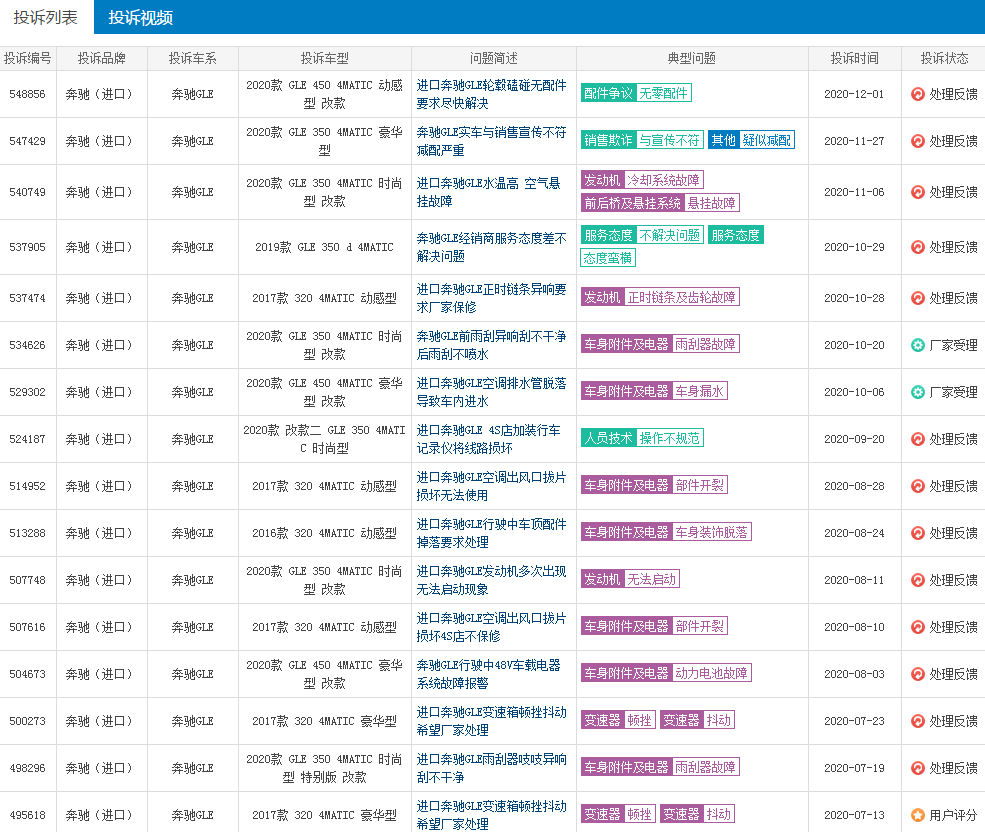This screenshot has width=985, height=832.
Task: Click the 投诉编号 column header
Action: [x=28, y=58]
